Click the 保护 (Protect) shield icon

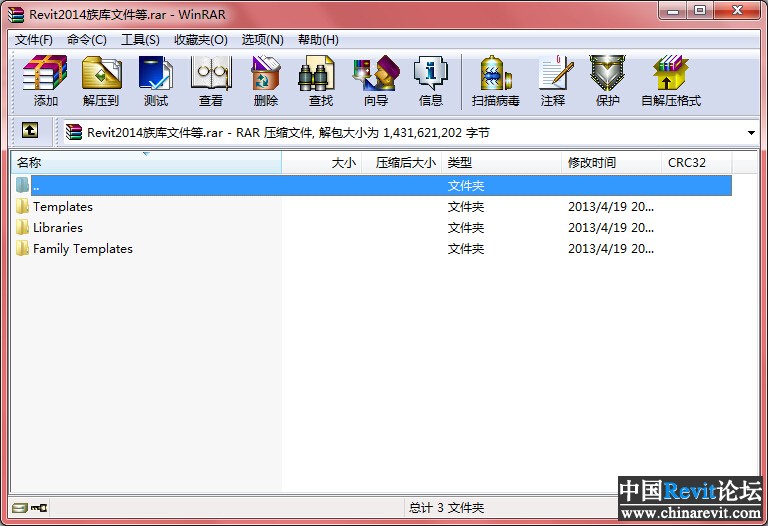607,73
